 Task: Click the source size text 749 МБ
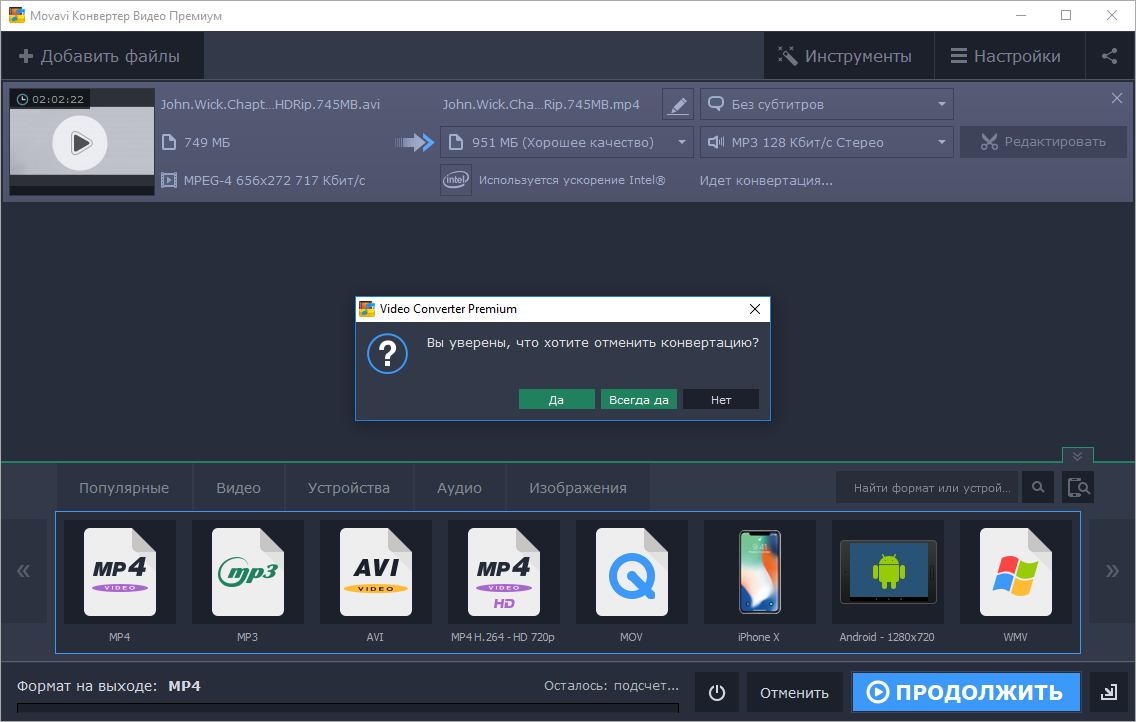(206, 143)
